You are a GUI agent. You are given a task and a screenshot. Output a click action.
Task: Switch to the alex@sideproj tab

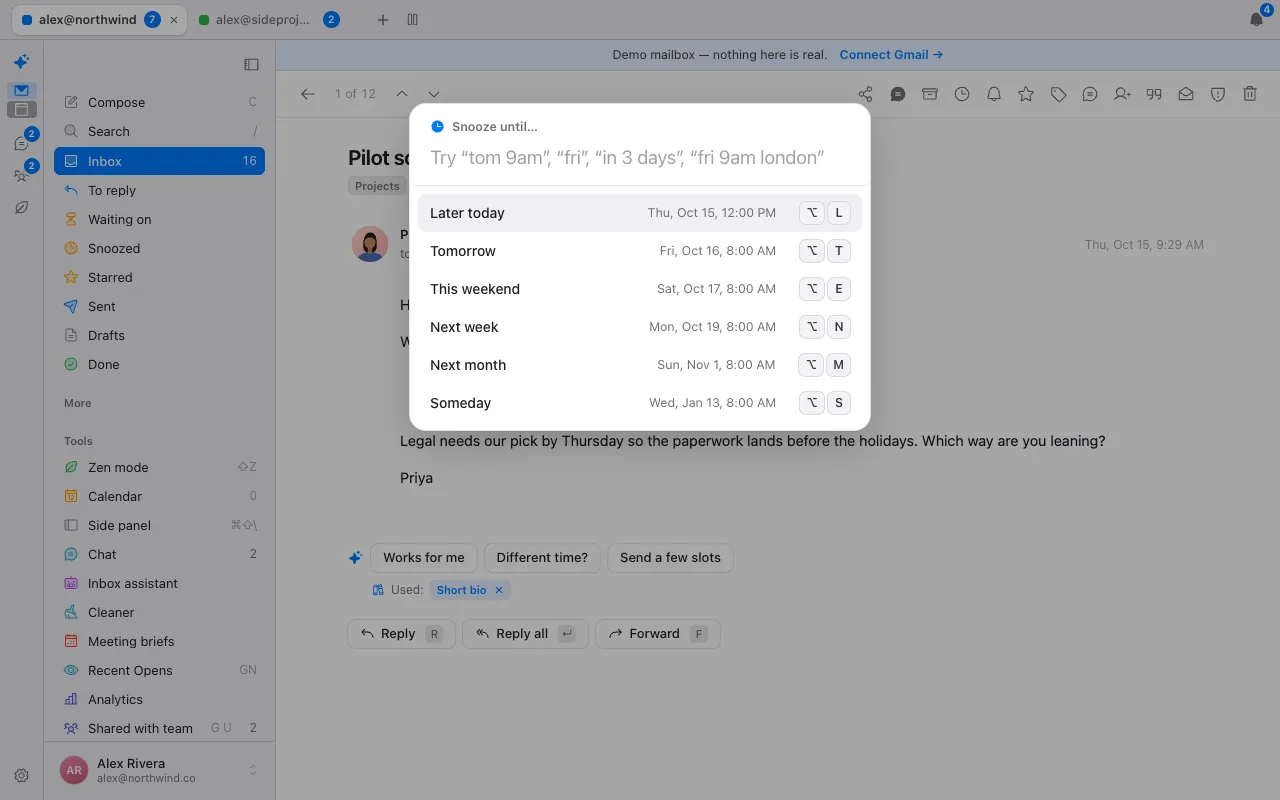(269, 20)
